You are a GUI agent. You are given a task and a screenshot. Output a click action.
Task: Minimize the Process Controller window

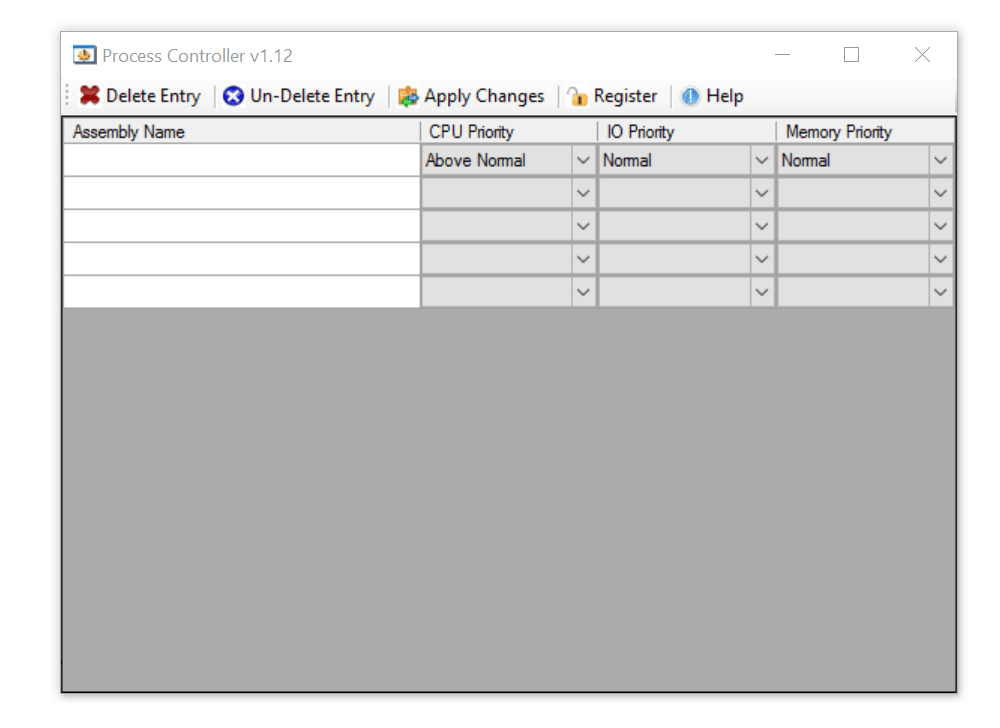783,55
